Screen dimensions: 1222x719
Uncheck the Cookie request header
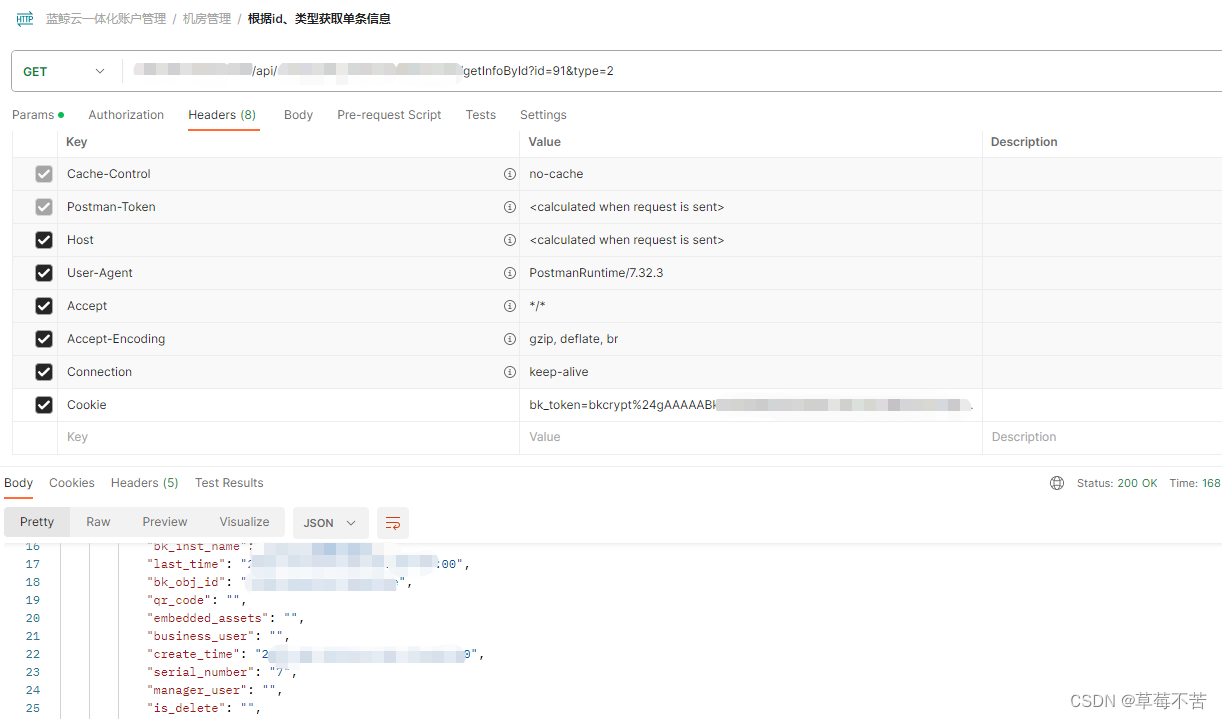tap(43, 404)
